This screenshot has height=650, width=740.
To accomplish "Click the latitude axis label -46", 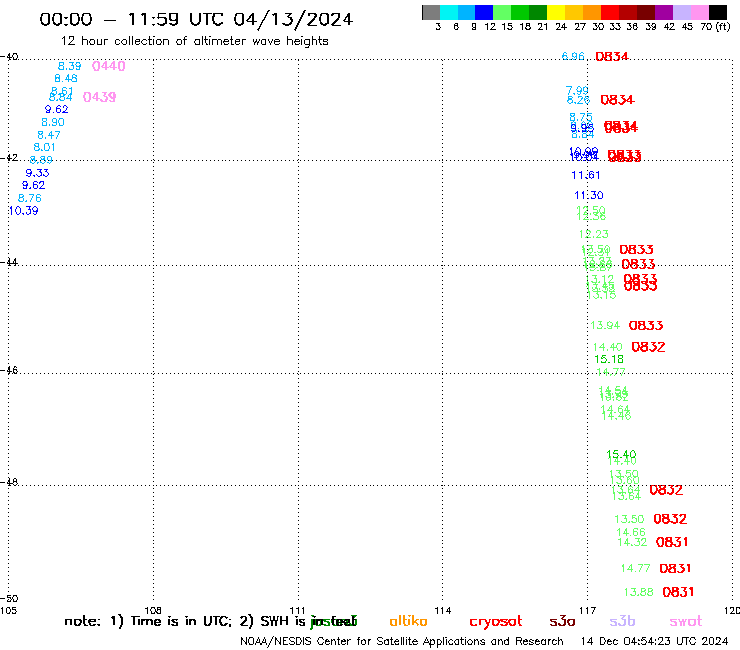I will [9, 371].
